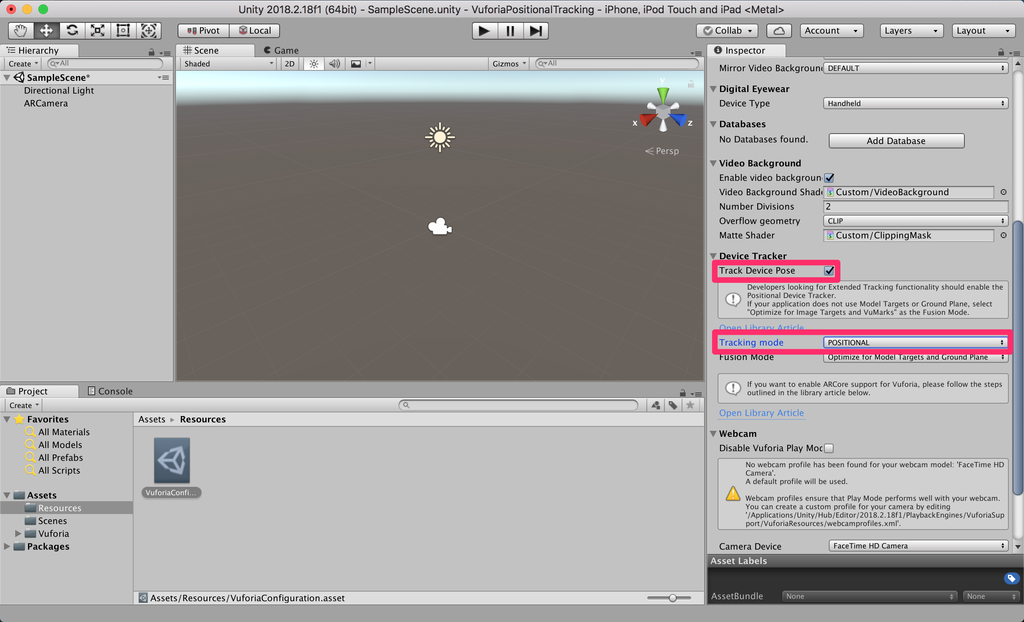Select the Hand tool in toolbar
Image resolution: width=1024 pixels, height=622 pixels.
[x=21, y=31]
